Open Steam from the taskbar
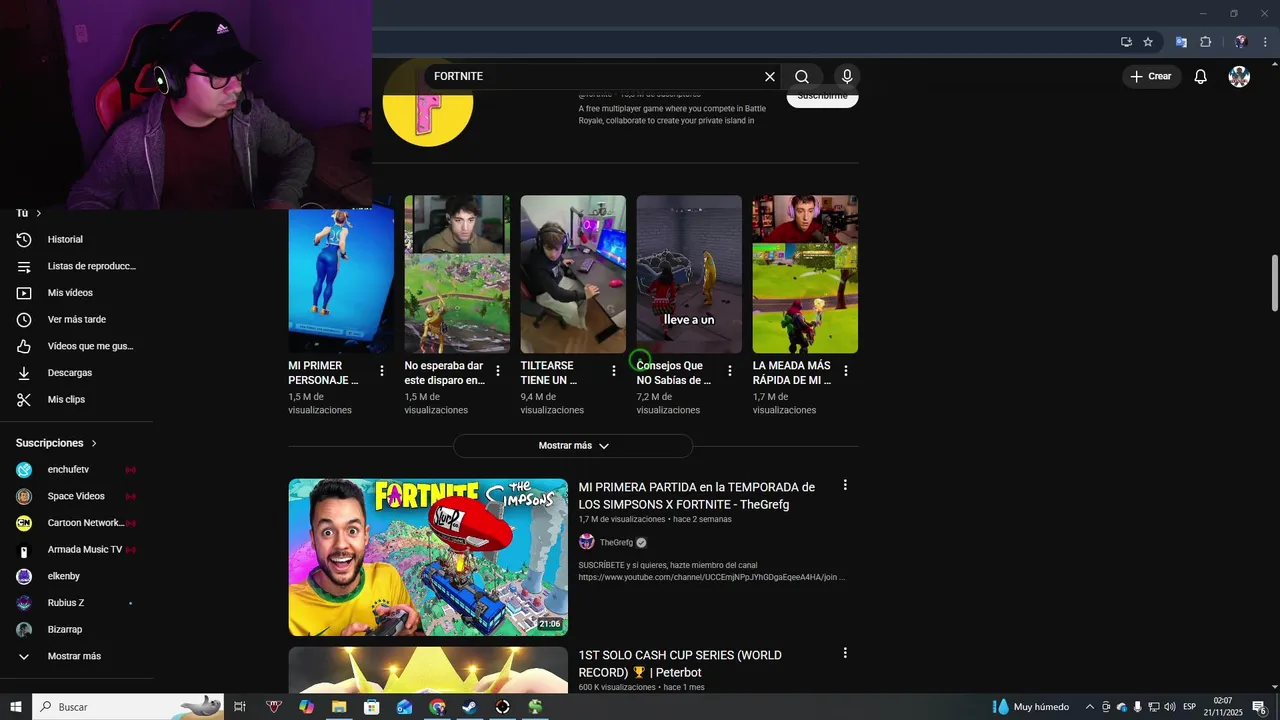This screenshot has height=720, width=1280. pyautogui.click(x=470, y=707)
